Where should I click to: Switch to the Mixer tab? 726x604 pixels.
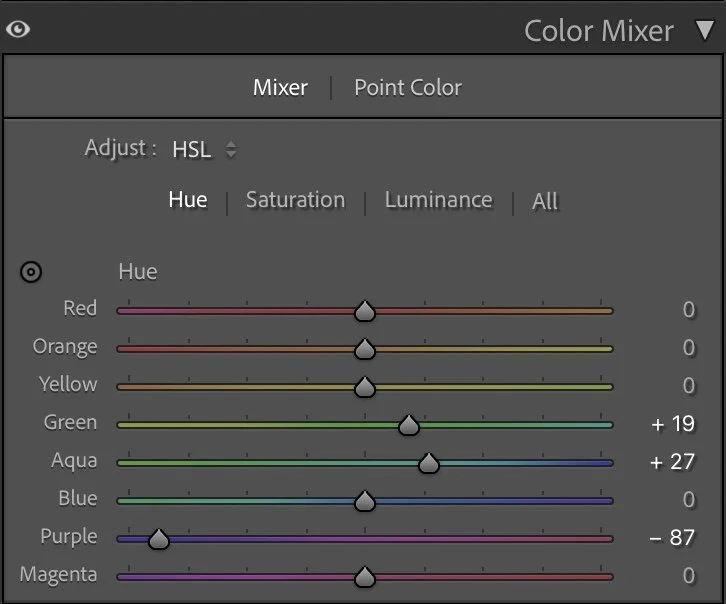280,87
